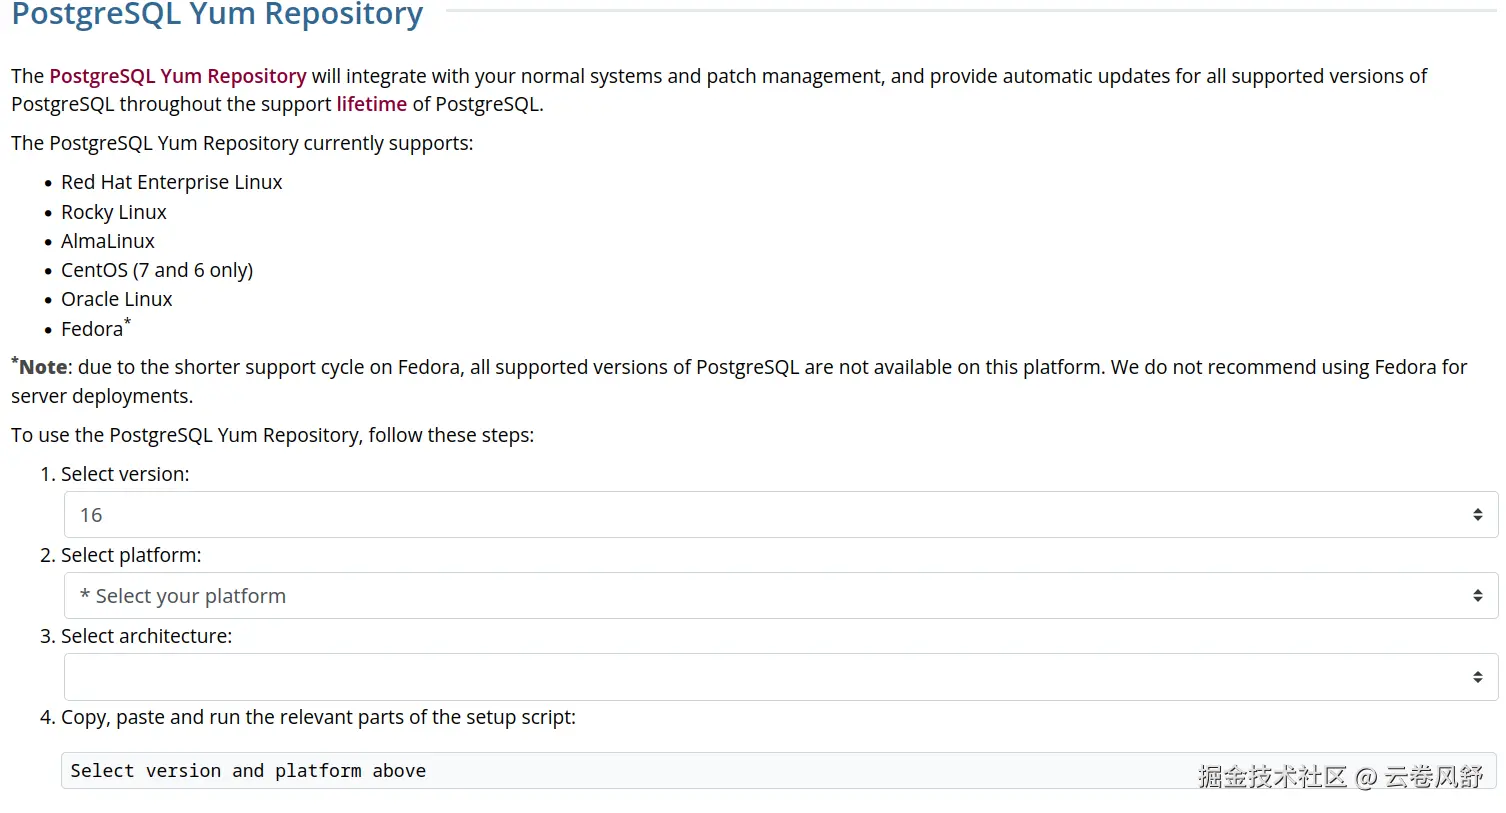Open the PostgreSQL Yum Repository link
This screenshot has width=1506, height=813.
coord(177,76)
